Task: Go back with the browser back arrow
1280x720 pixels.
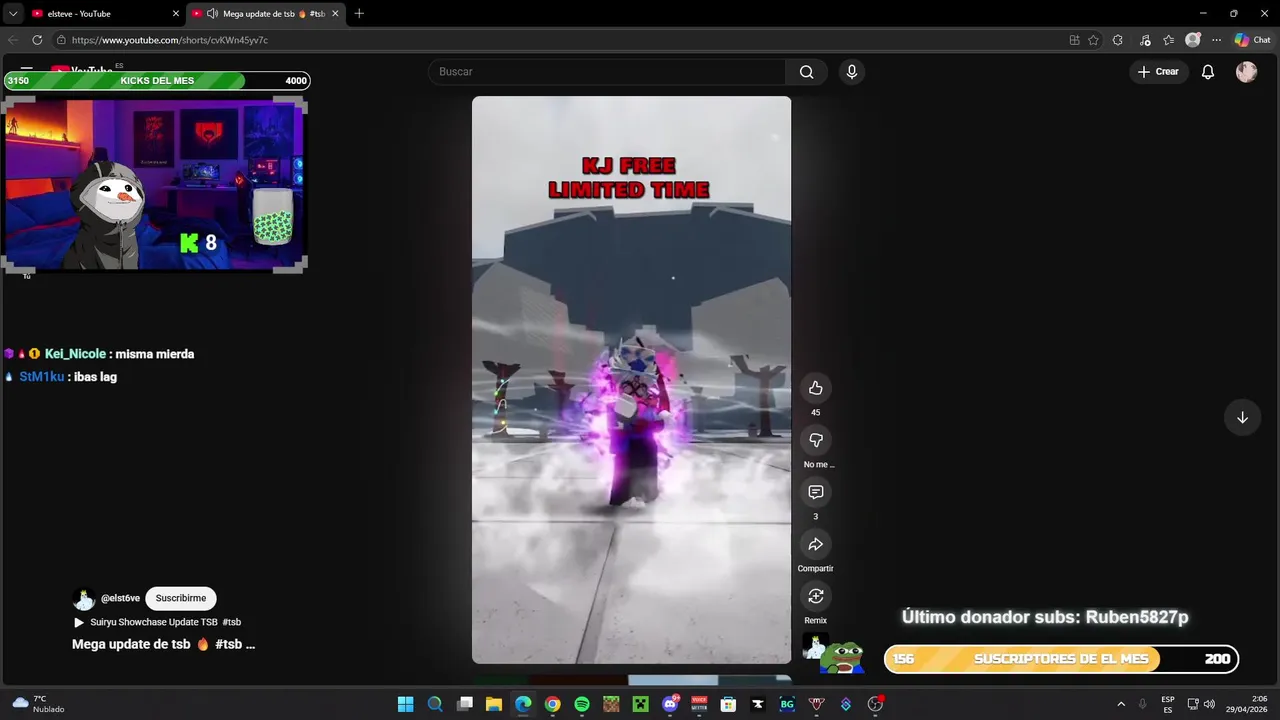Action: click(x=13, y=40)
